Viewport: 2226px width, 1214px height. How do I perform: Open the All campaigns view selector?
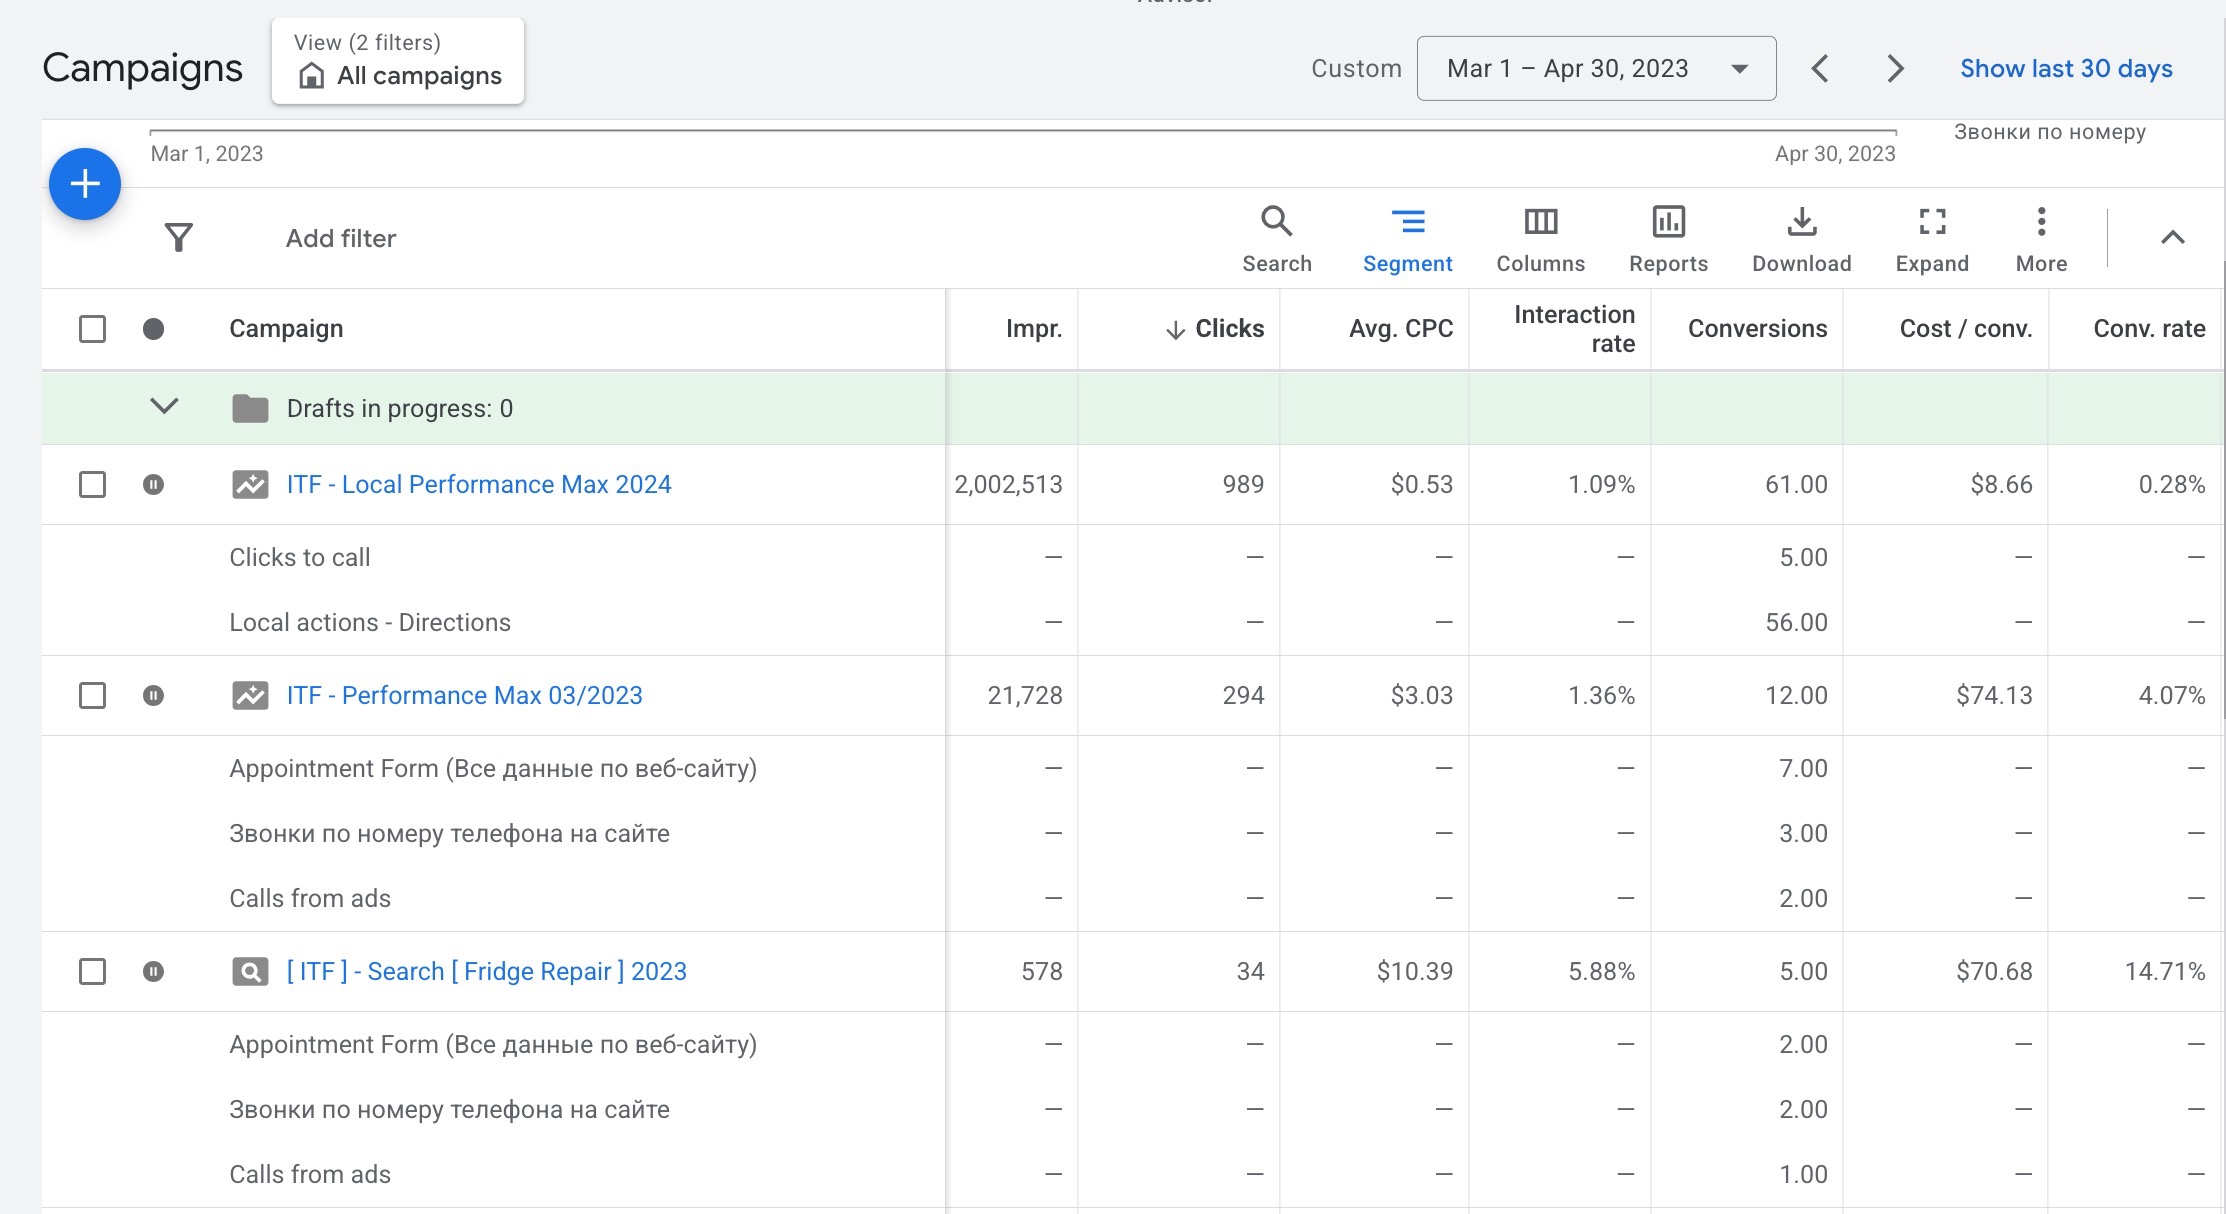(x=398, y=62)
